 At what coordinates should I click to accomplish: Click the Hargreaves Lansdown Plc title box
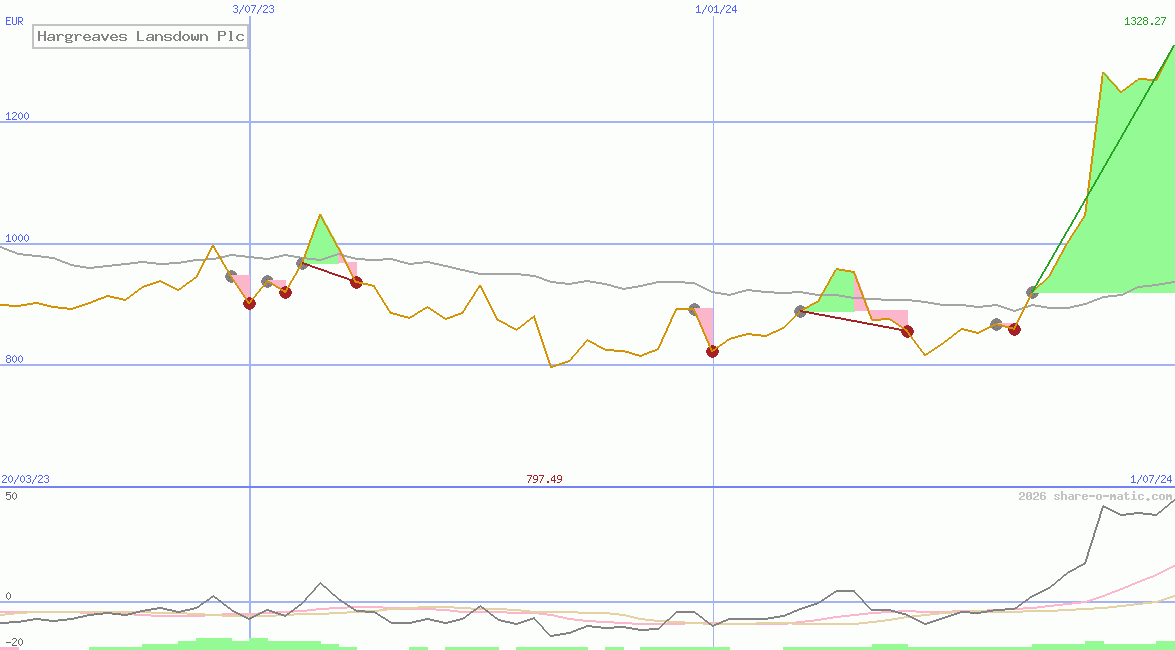pos(140,36)
